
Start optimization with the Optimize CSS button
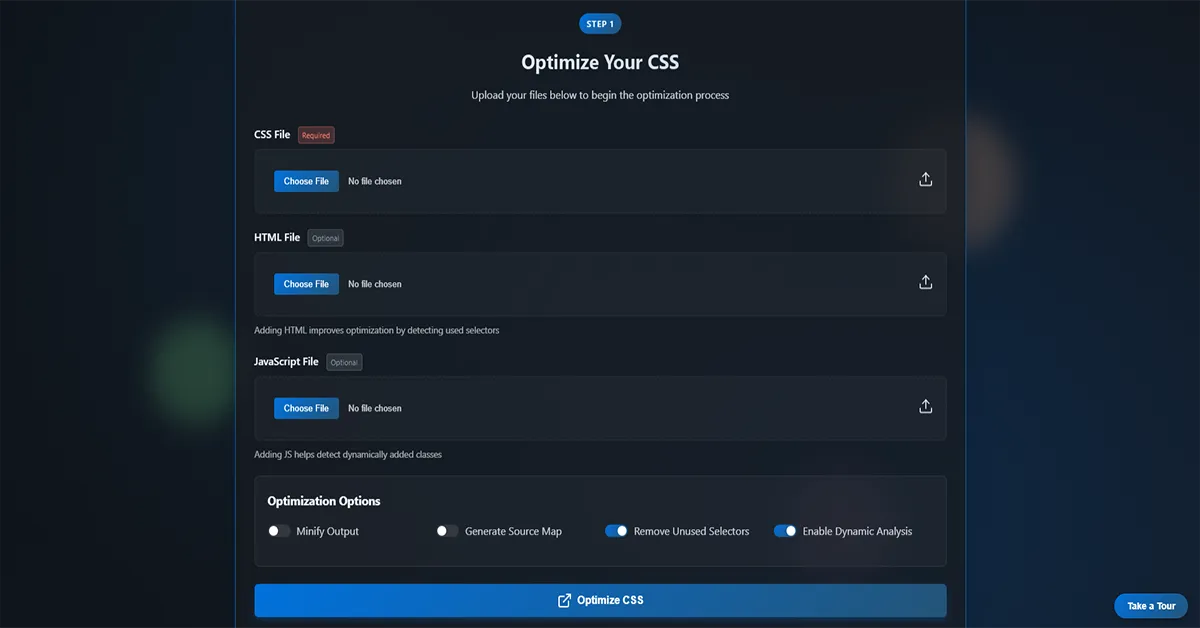[x=600, y=600]
